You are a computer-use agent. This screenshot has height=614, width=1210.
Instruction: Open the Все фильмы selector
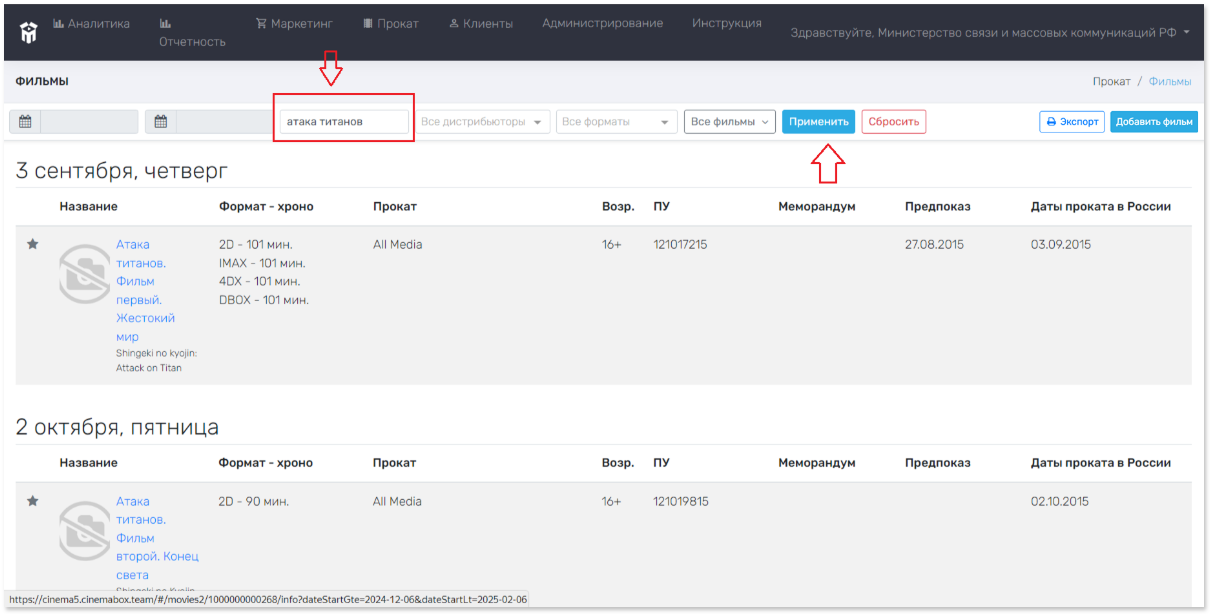tap(730, 122)
